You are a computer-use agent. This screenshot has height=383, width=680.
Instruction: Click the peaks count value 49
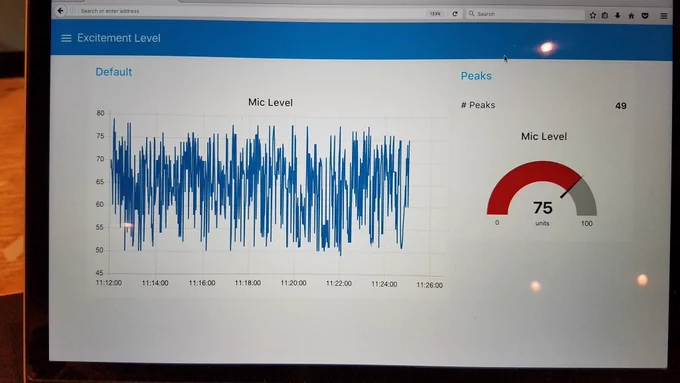tap(621, 106)
